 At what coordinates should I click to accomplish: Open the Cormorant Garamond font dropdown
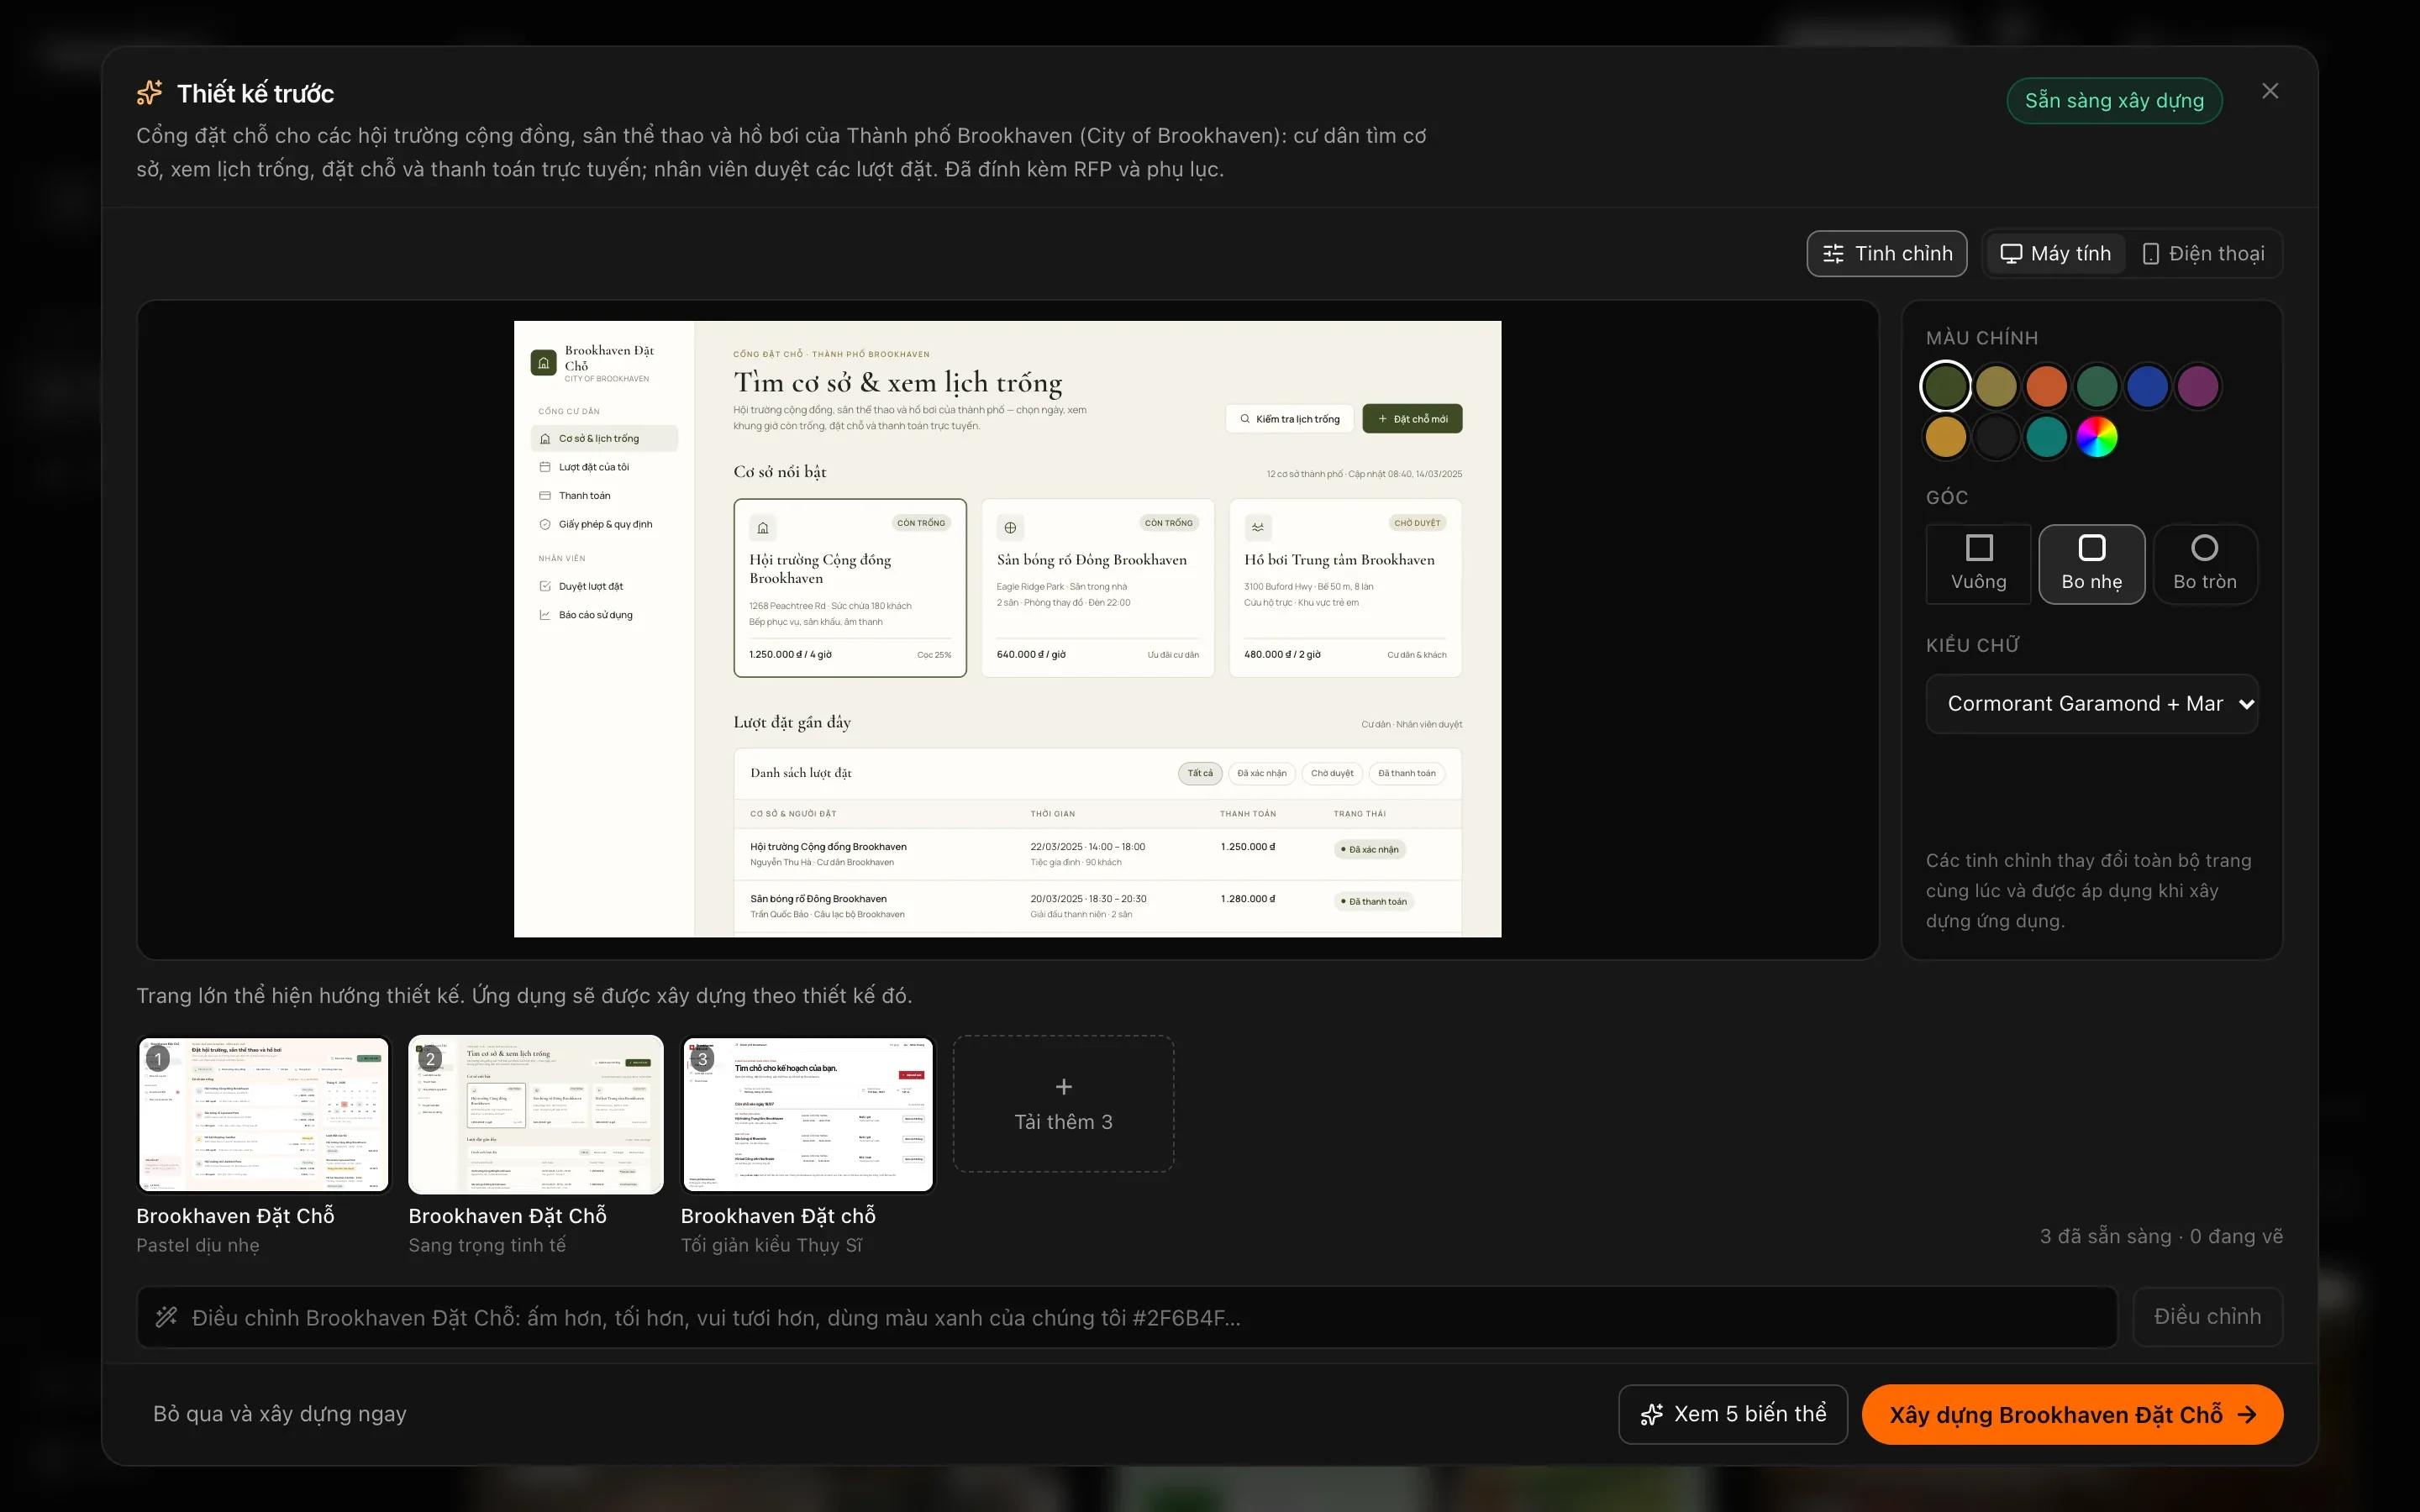pyautogui.click(x=2091, y=703)
